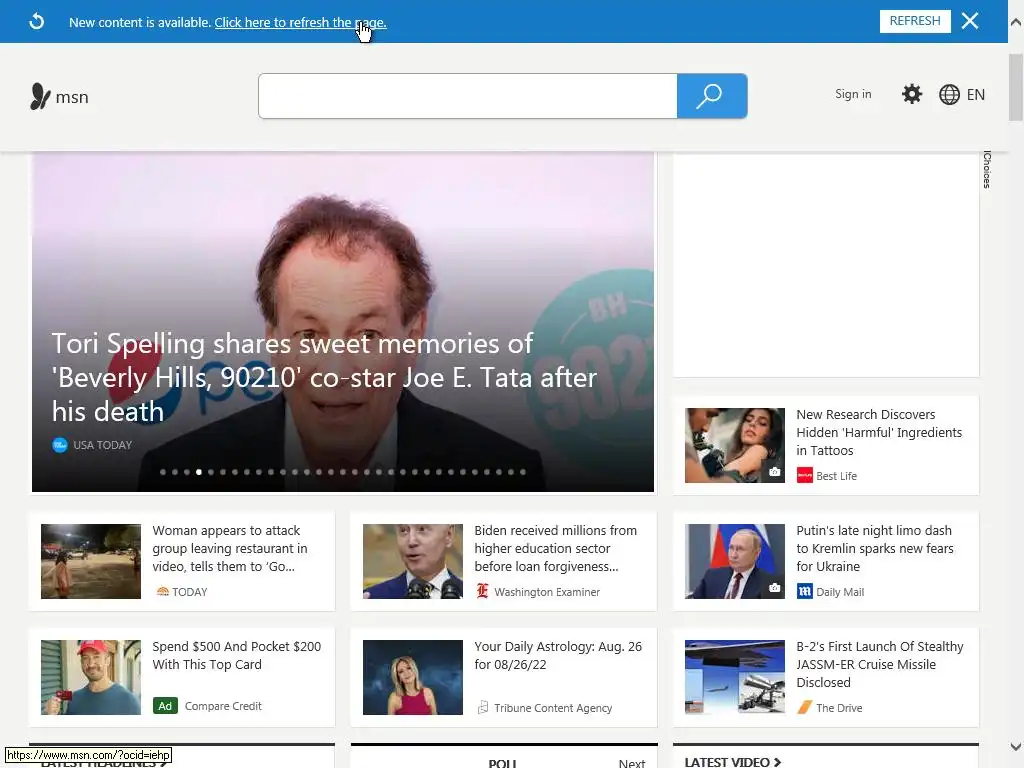This screenshot has height=768, width=1024.
Task: Click the magnifying glass search button
Action: tap(712, 96)
